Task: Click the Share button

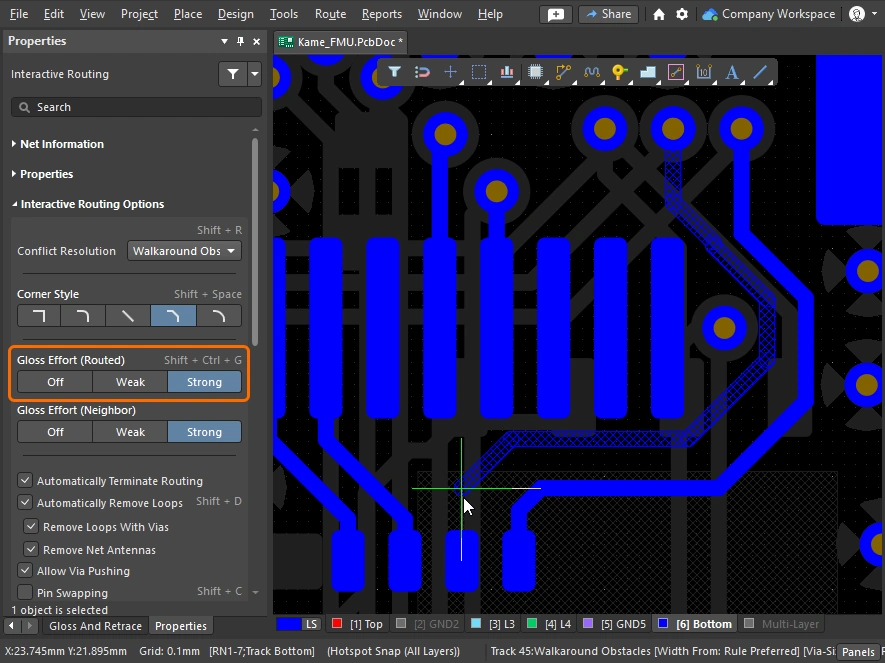Action: coord(608,14)
